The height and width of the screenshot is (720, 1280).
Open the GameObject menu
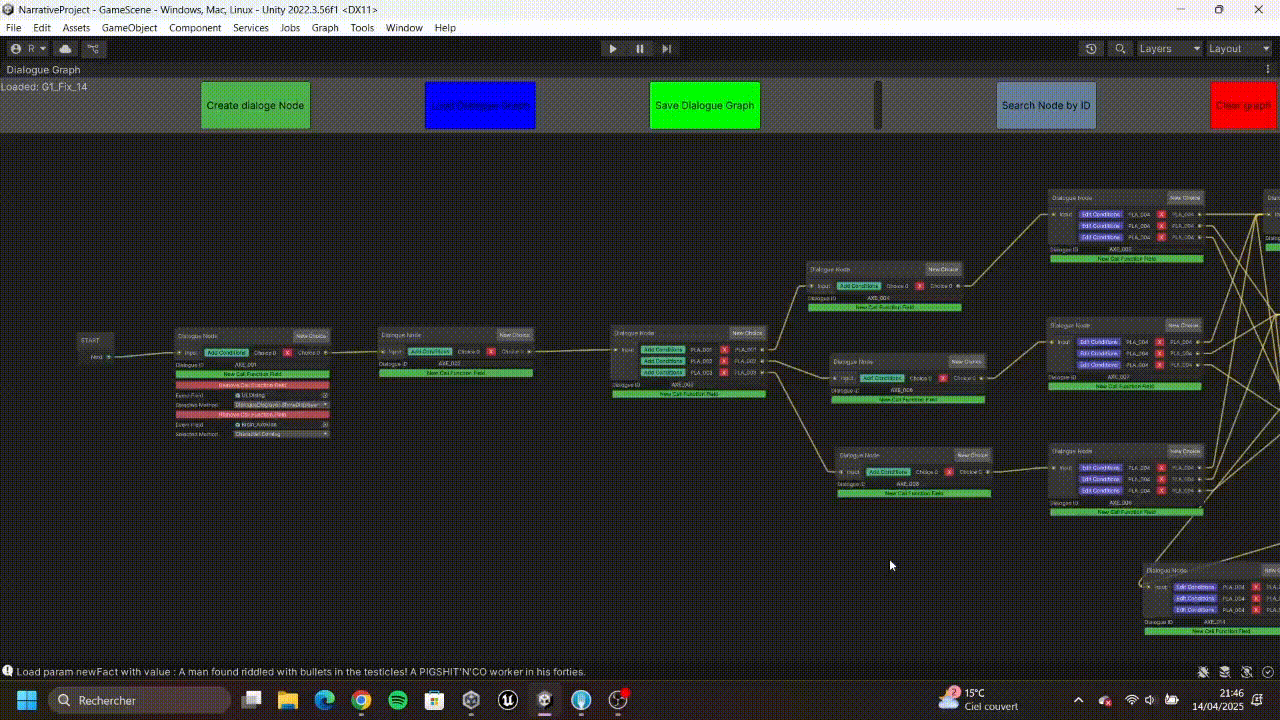(129, 28)
